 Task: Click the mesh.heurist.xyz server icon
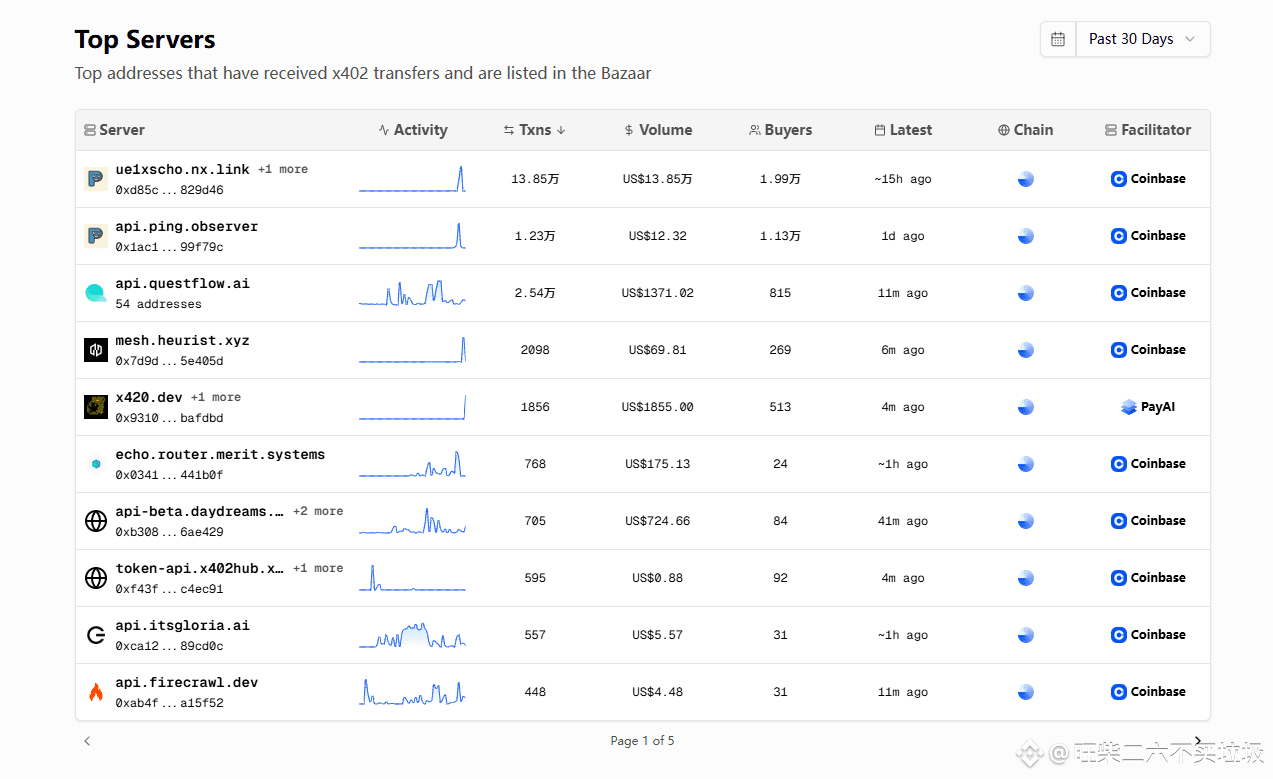[96, 350]
